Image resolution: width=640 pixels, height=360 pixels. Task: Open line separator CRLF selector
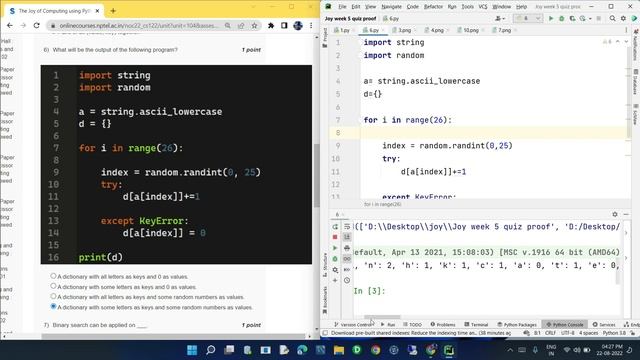tap(550, 333)
